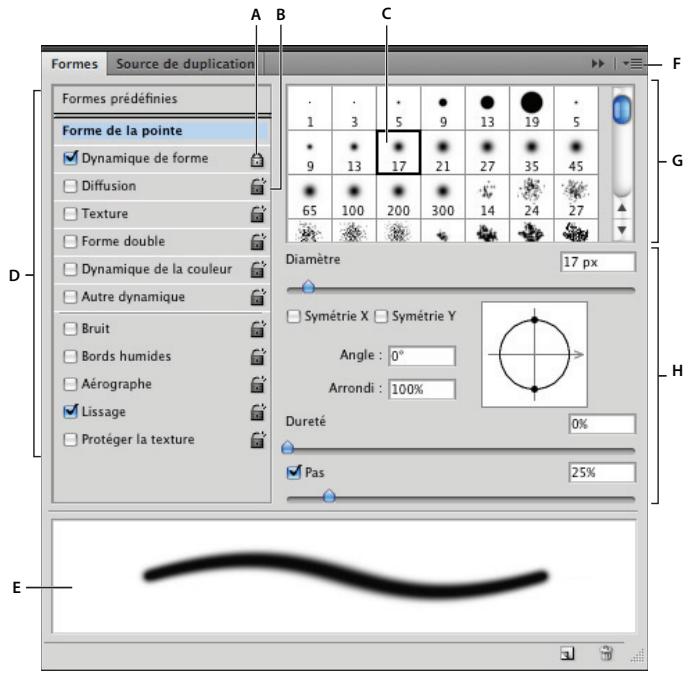
Task: Enable the Bruit checkbox
Action: [x=70, y=329]
